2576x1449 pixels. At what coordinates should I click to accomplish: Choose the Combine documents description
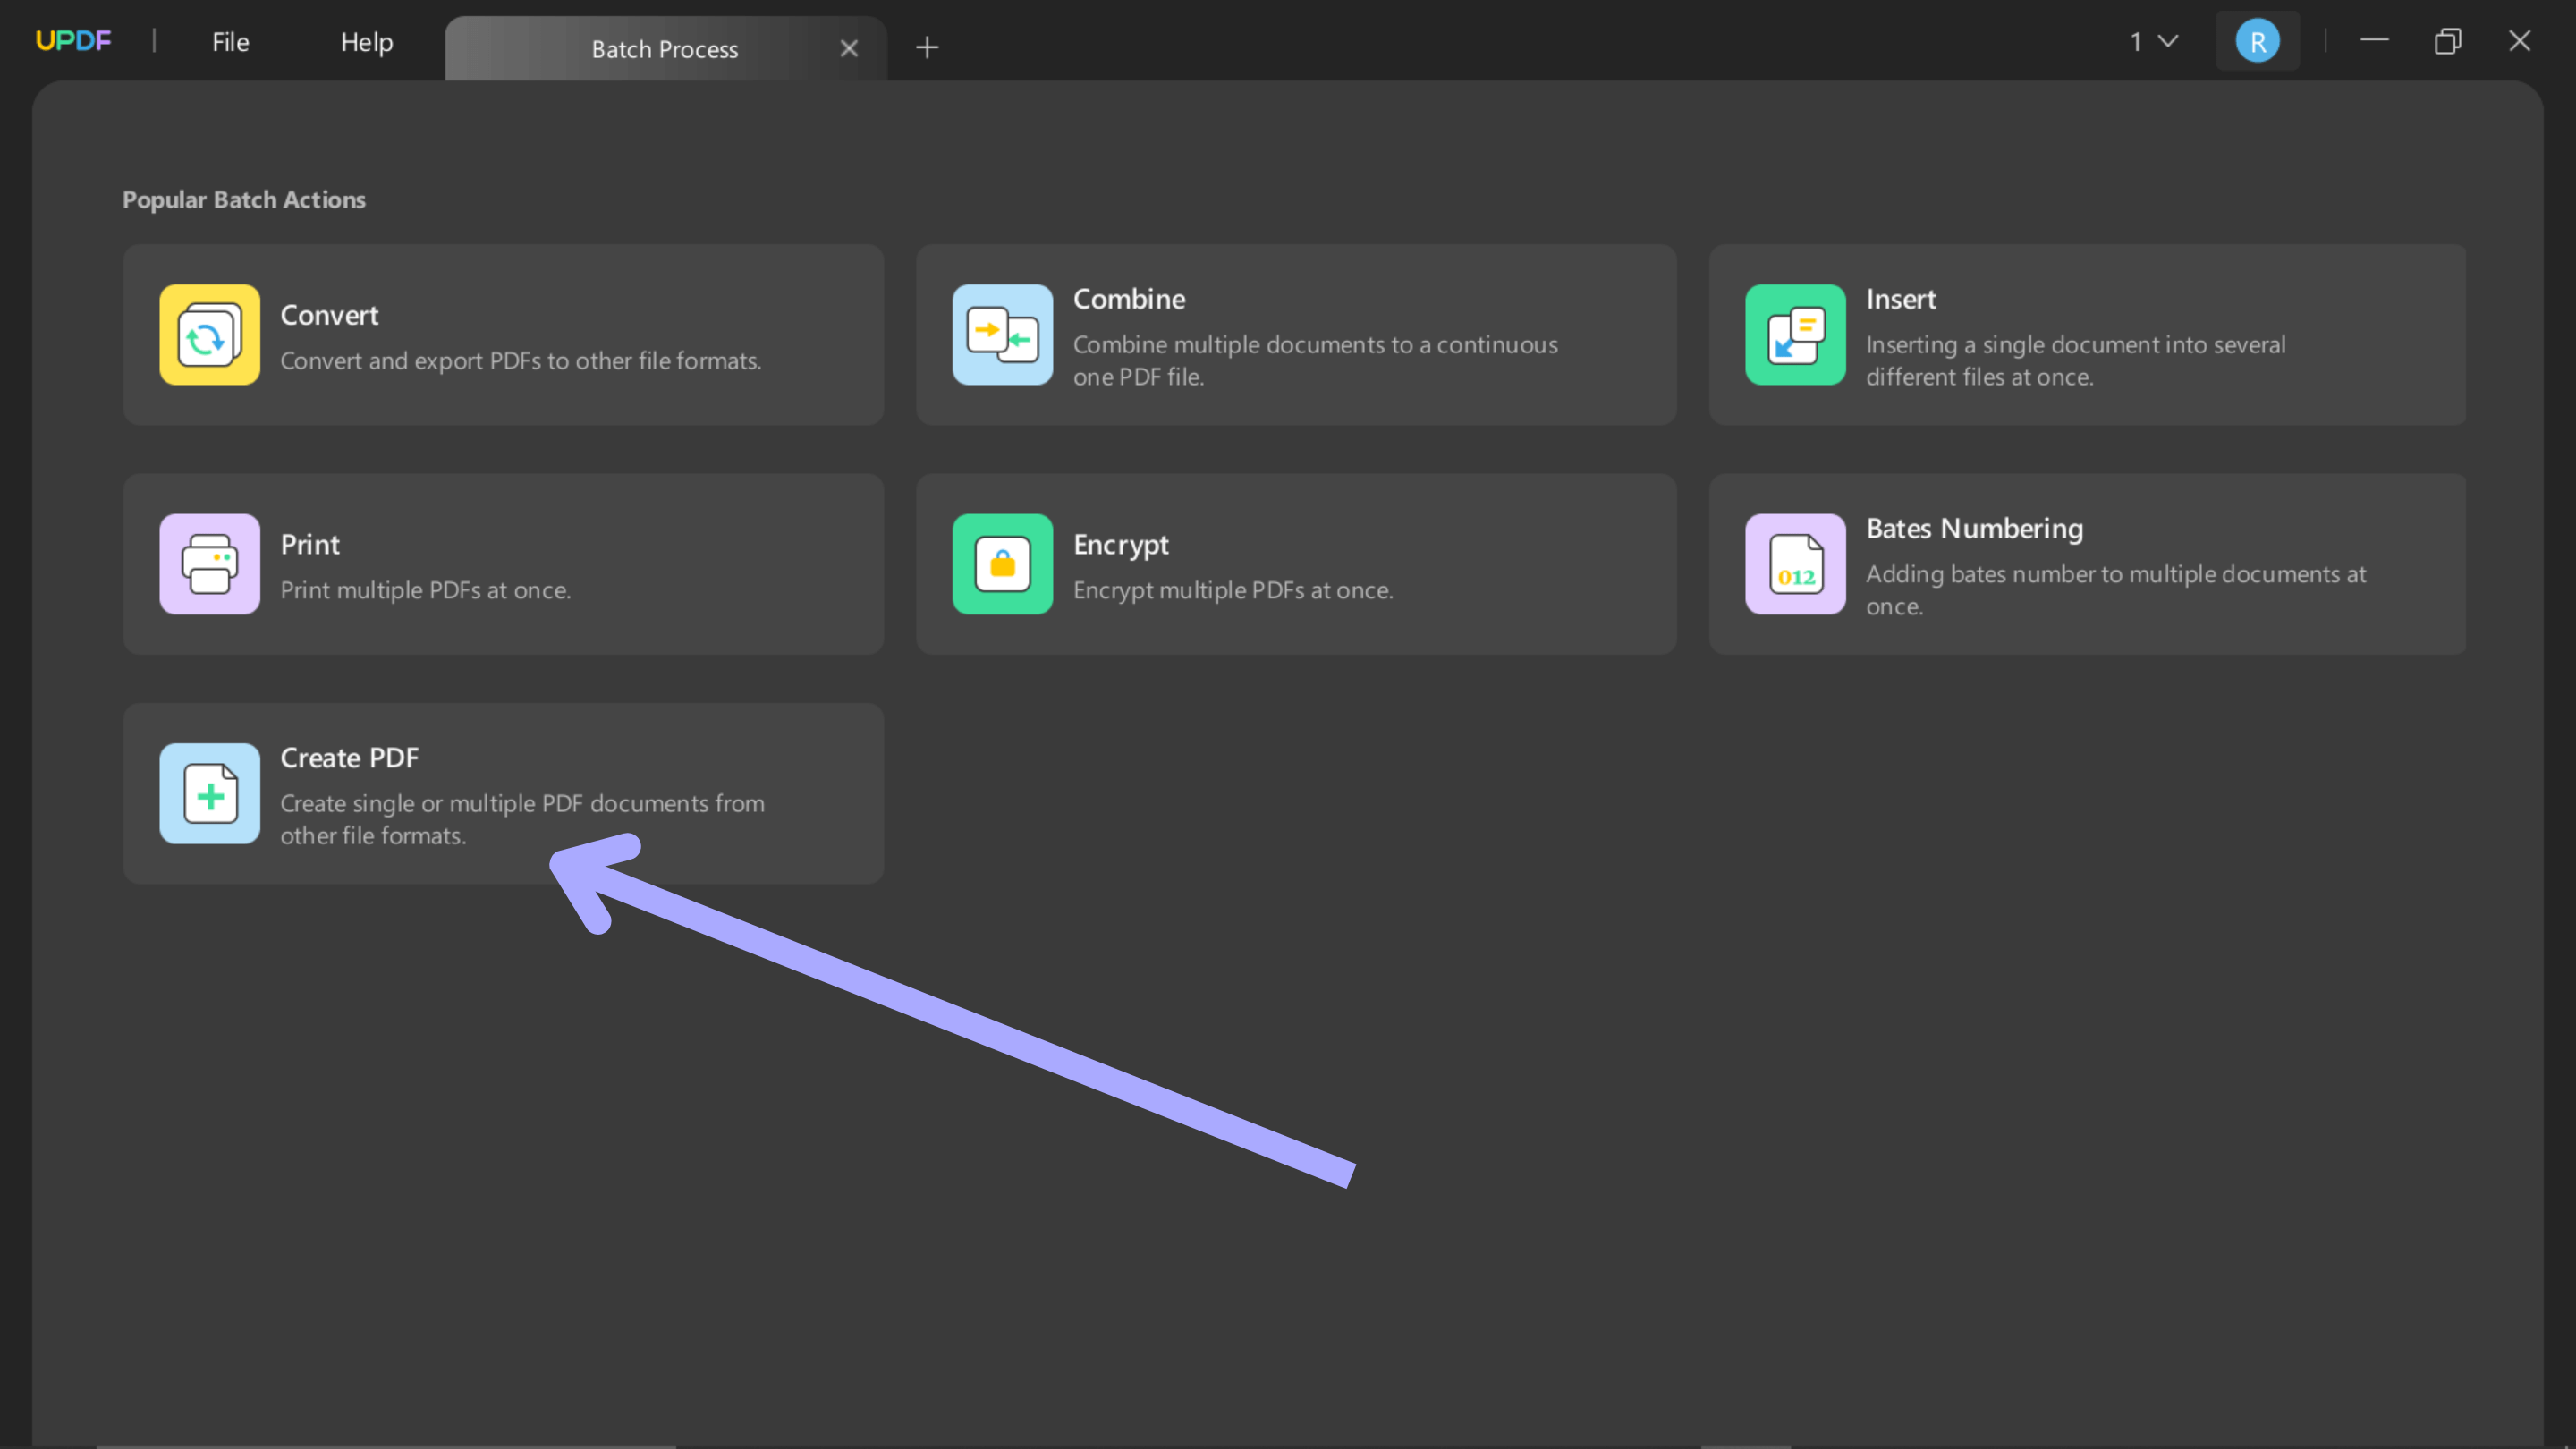click(1314, 360)
